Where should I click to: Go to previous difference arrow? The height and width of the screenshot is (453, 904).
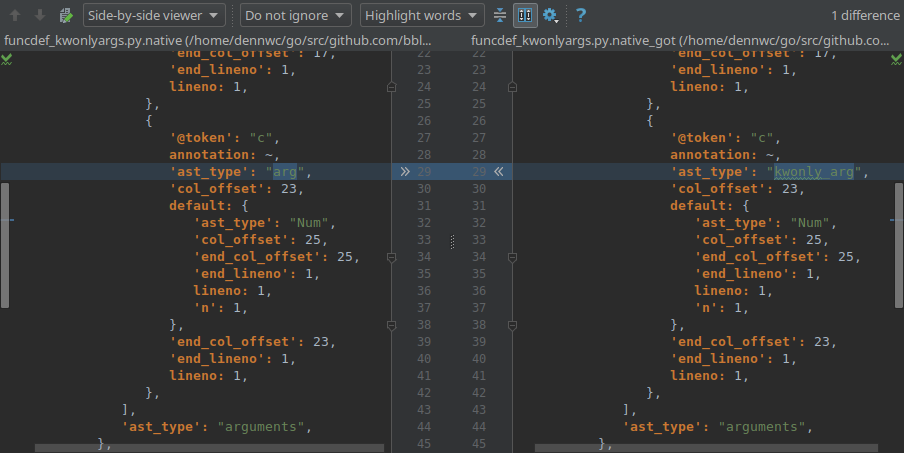[x=15, y=15]
